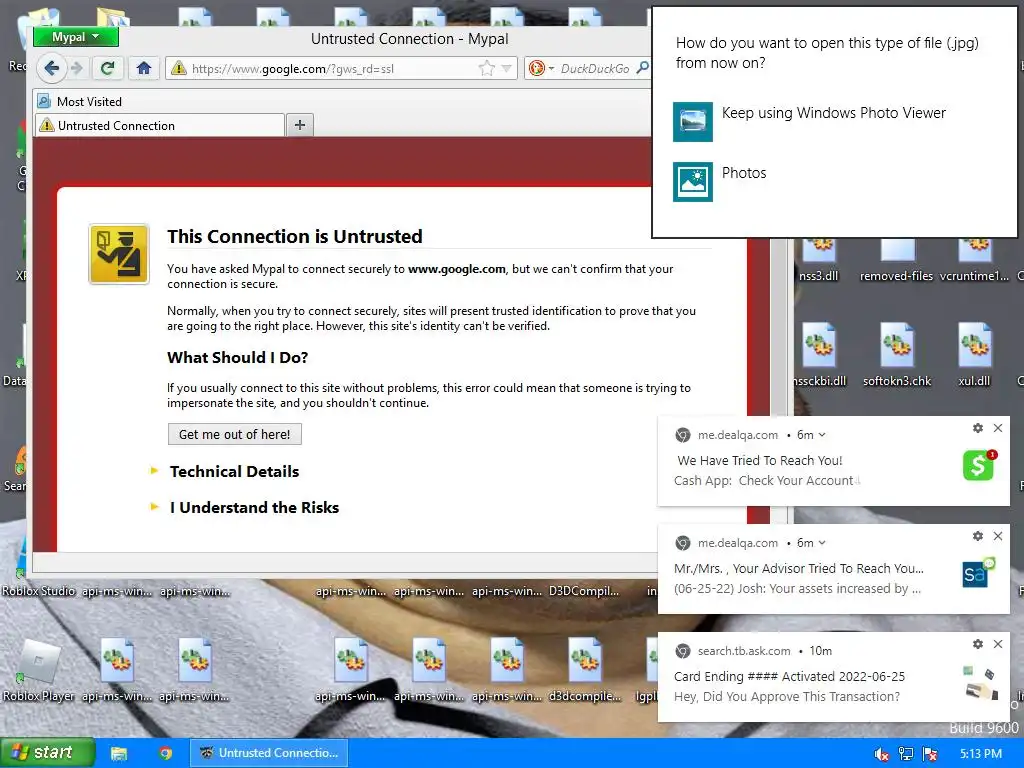Screen dimensions: 1024x768
Task: Click the 5:13 PM taskbar clock
Action: pyautogui.click(x=980, y=754)
